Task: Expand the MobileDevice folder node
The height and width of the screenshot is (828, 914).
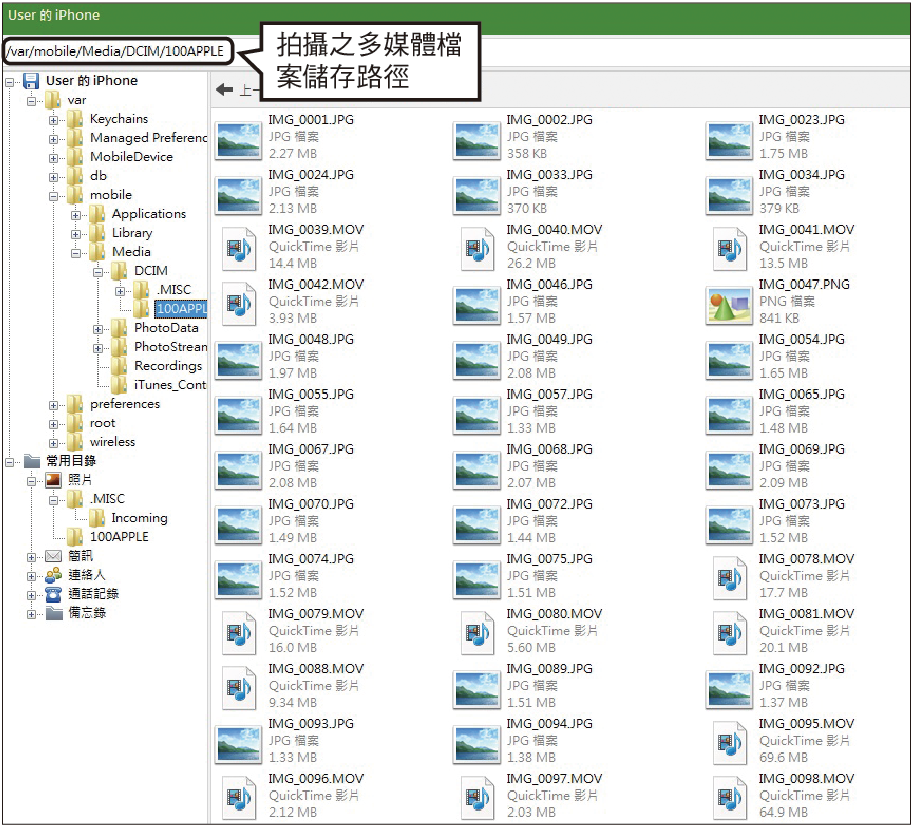Action: pyautogui.click(x=54, y=158)
